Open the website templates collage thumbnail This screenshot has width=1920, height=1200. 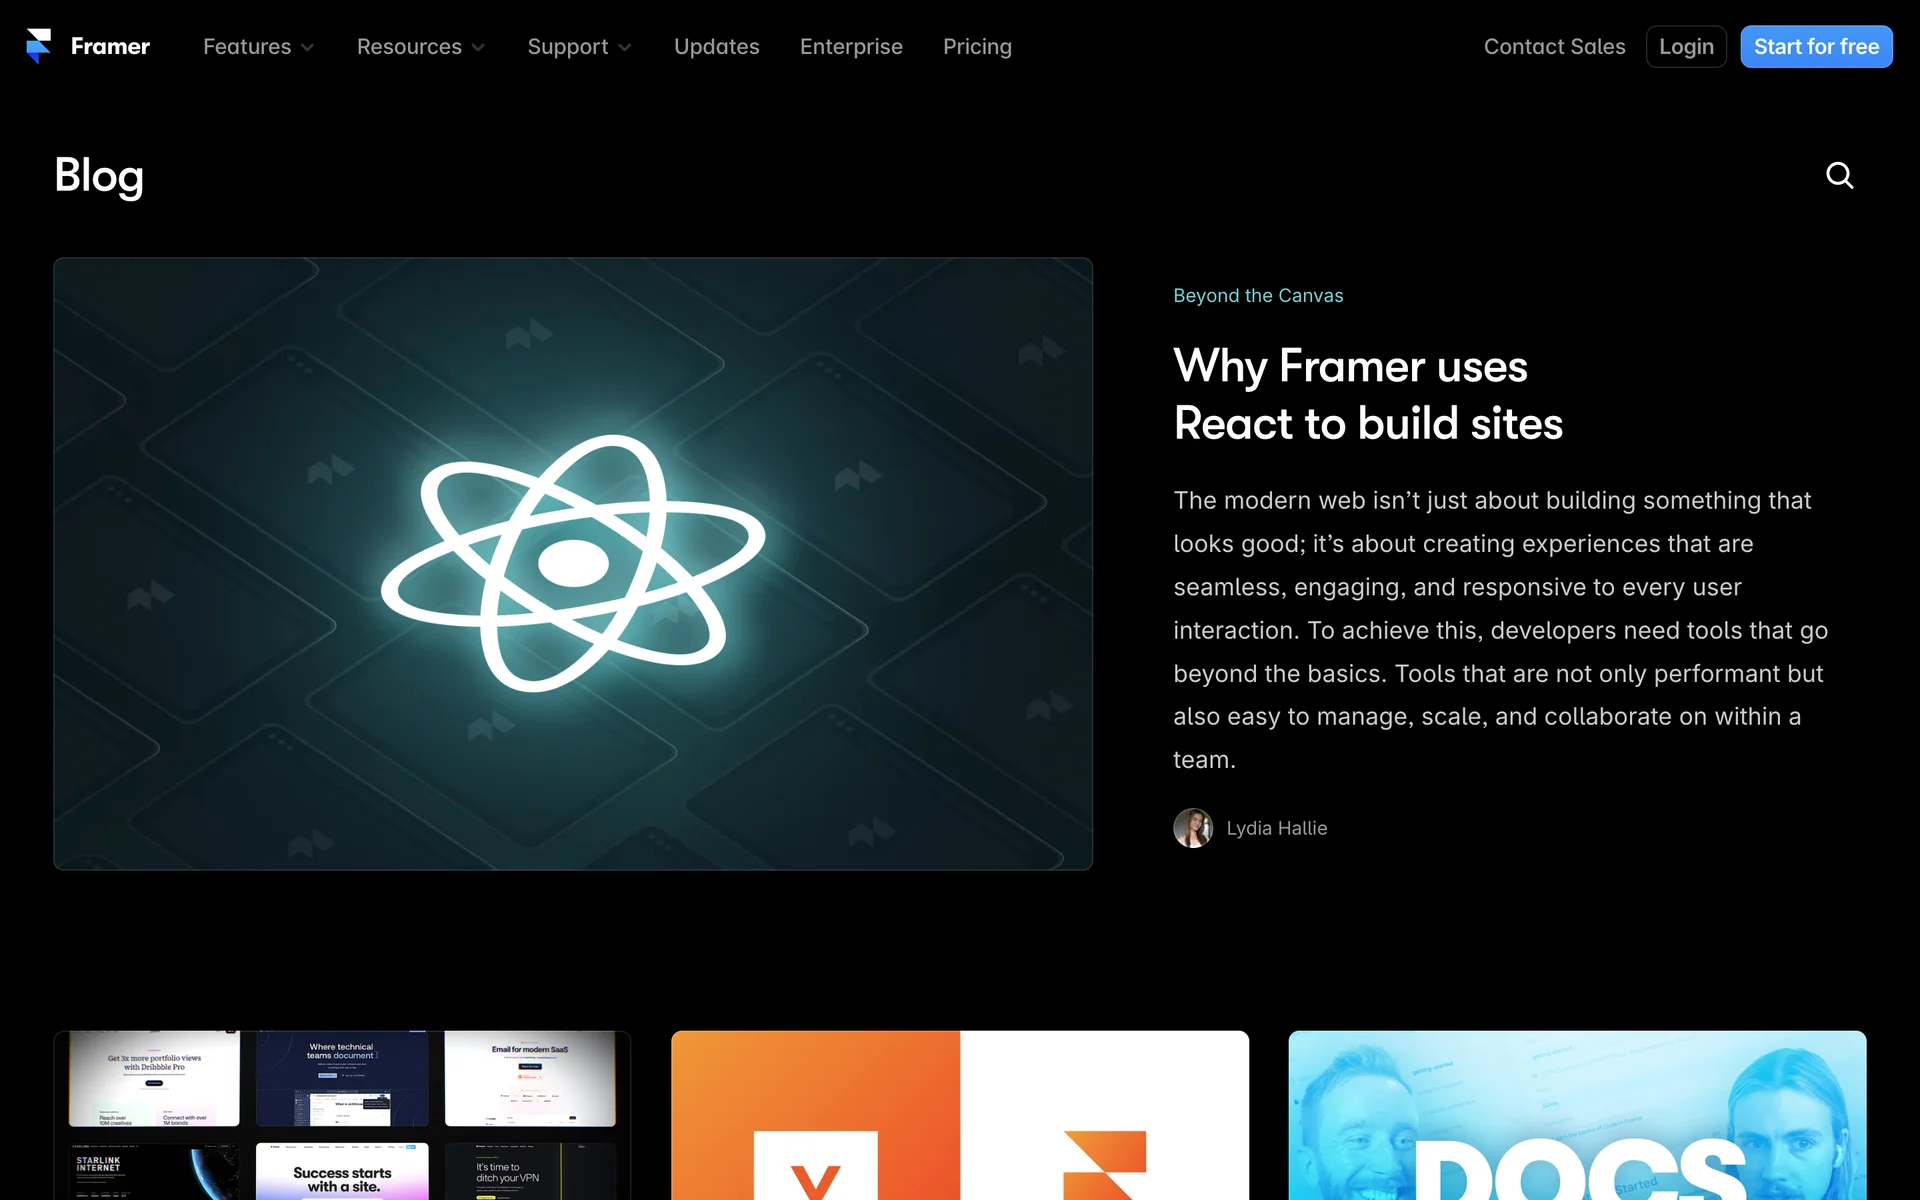[342, 1115]
